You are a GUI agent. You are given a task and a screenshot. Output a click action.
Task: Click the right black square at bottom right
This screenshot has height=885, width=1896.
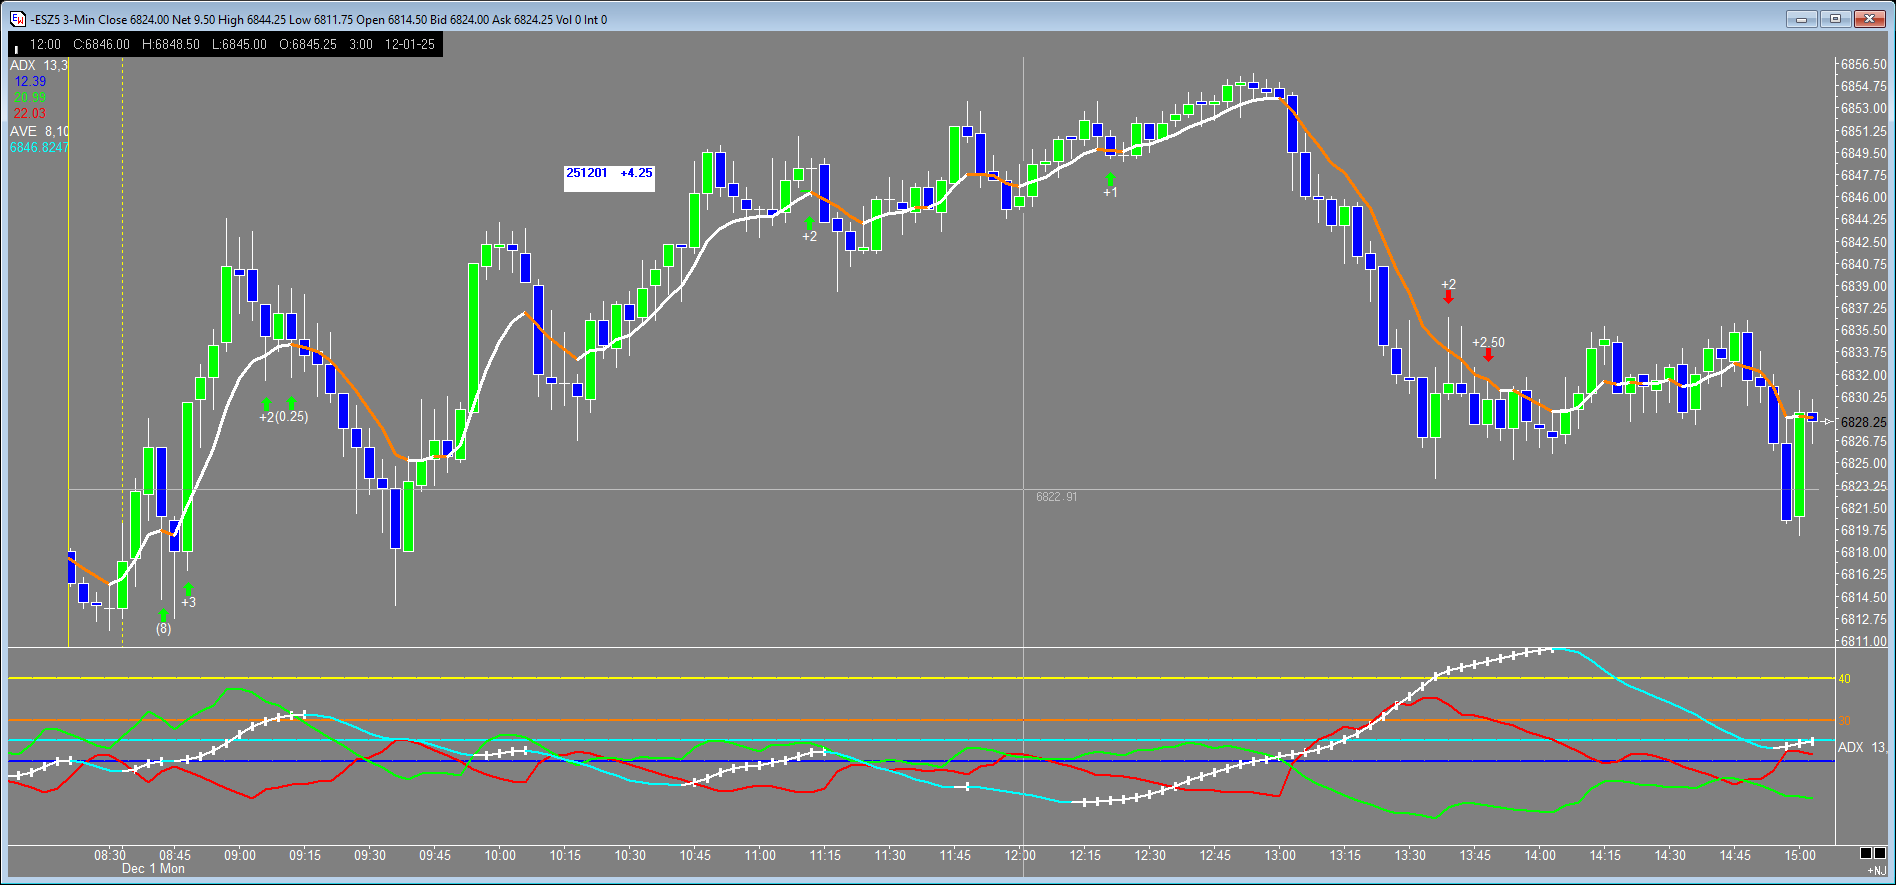click(x=1880, y=853)
